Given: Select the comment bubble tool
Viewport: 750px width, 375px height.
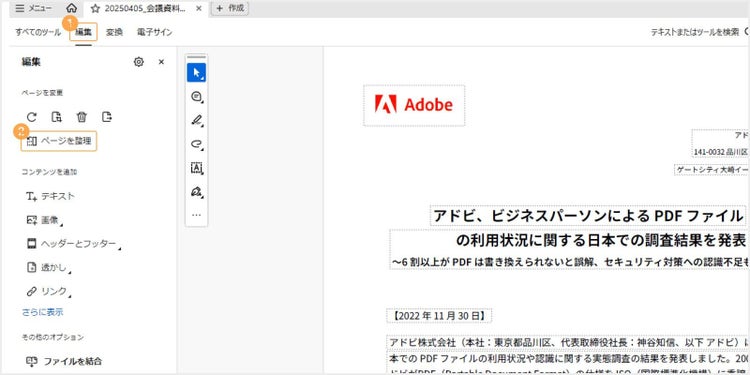Looking at the screenshot, I should 196,96.
